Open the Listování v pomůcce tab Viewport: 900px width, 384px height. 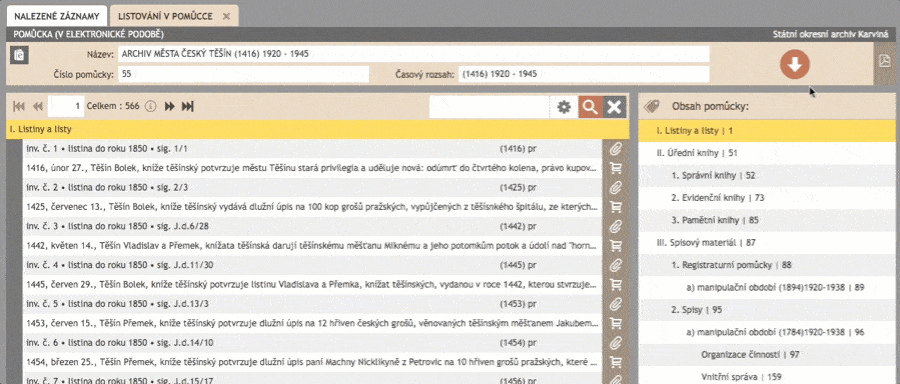tap(165, 16)
